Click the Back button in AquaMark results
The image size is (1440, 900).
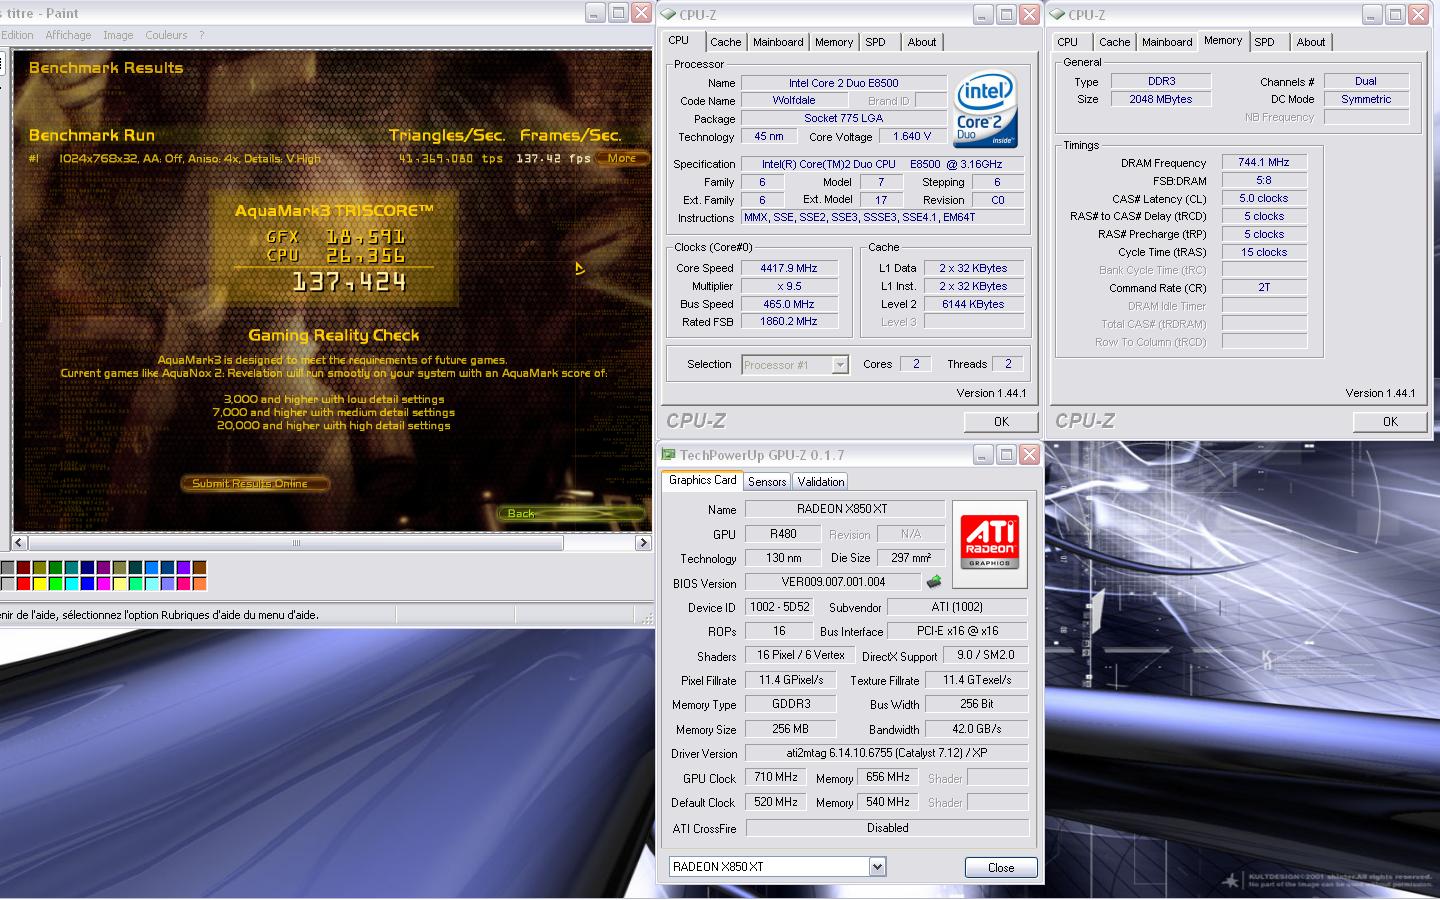571,513
